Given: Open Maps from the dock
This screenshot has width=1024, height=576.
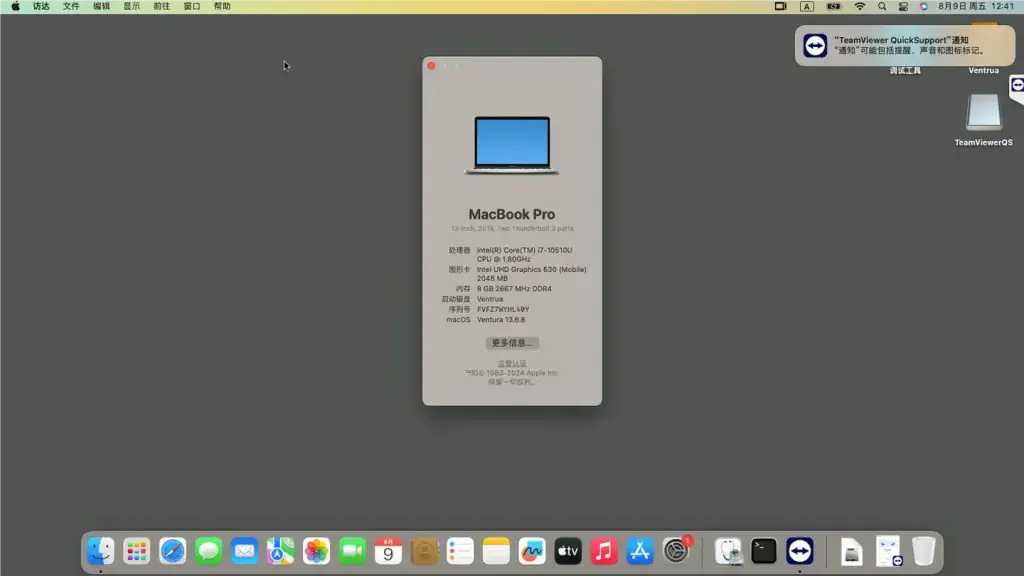Looking at the screenshot, I should [x=280, y=551].
